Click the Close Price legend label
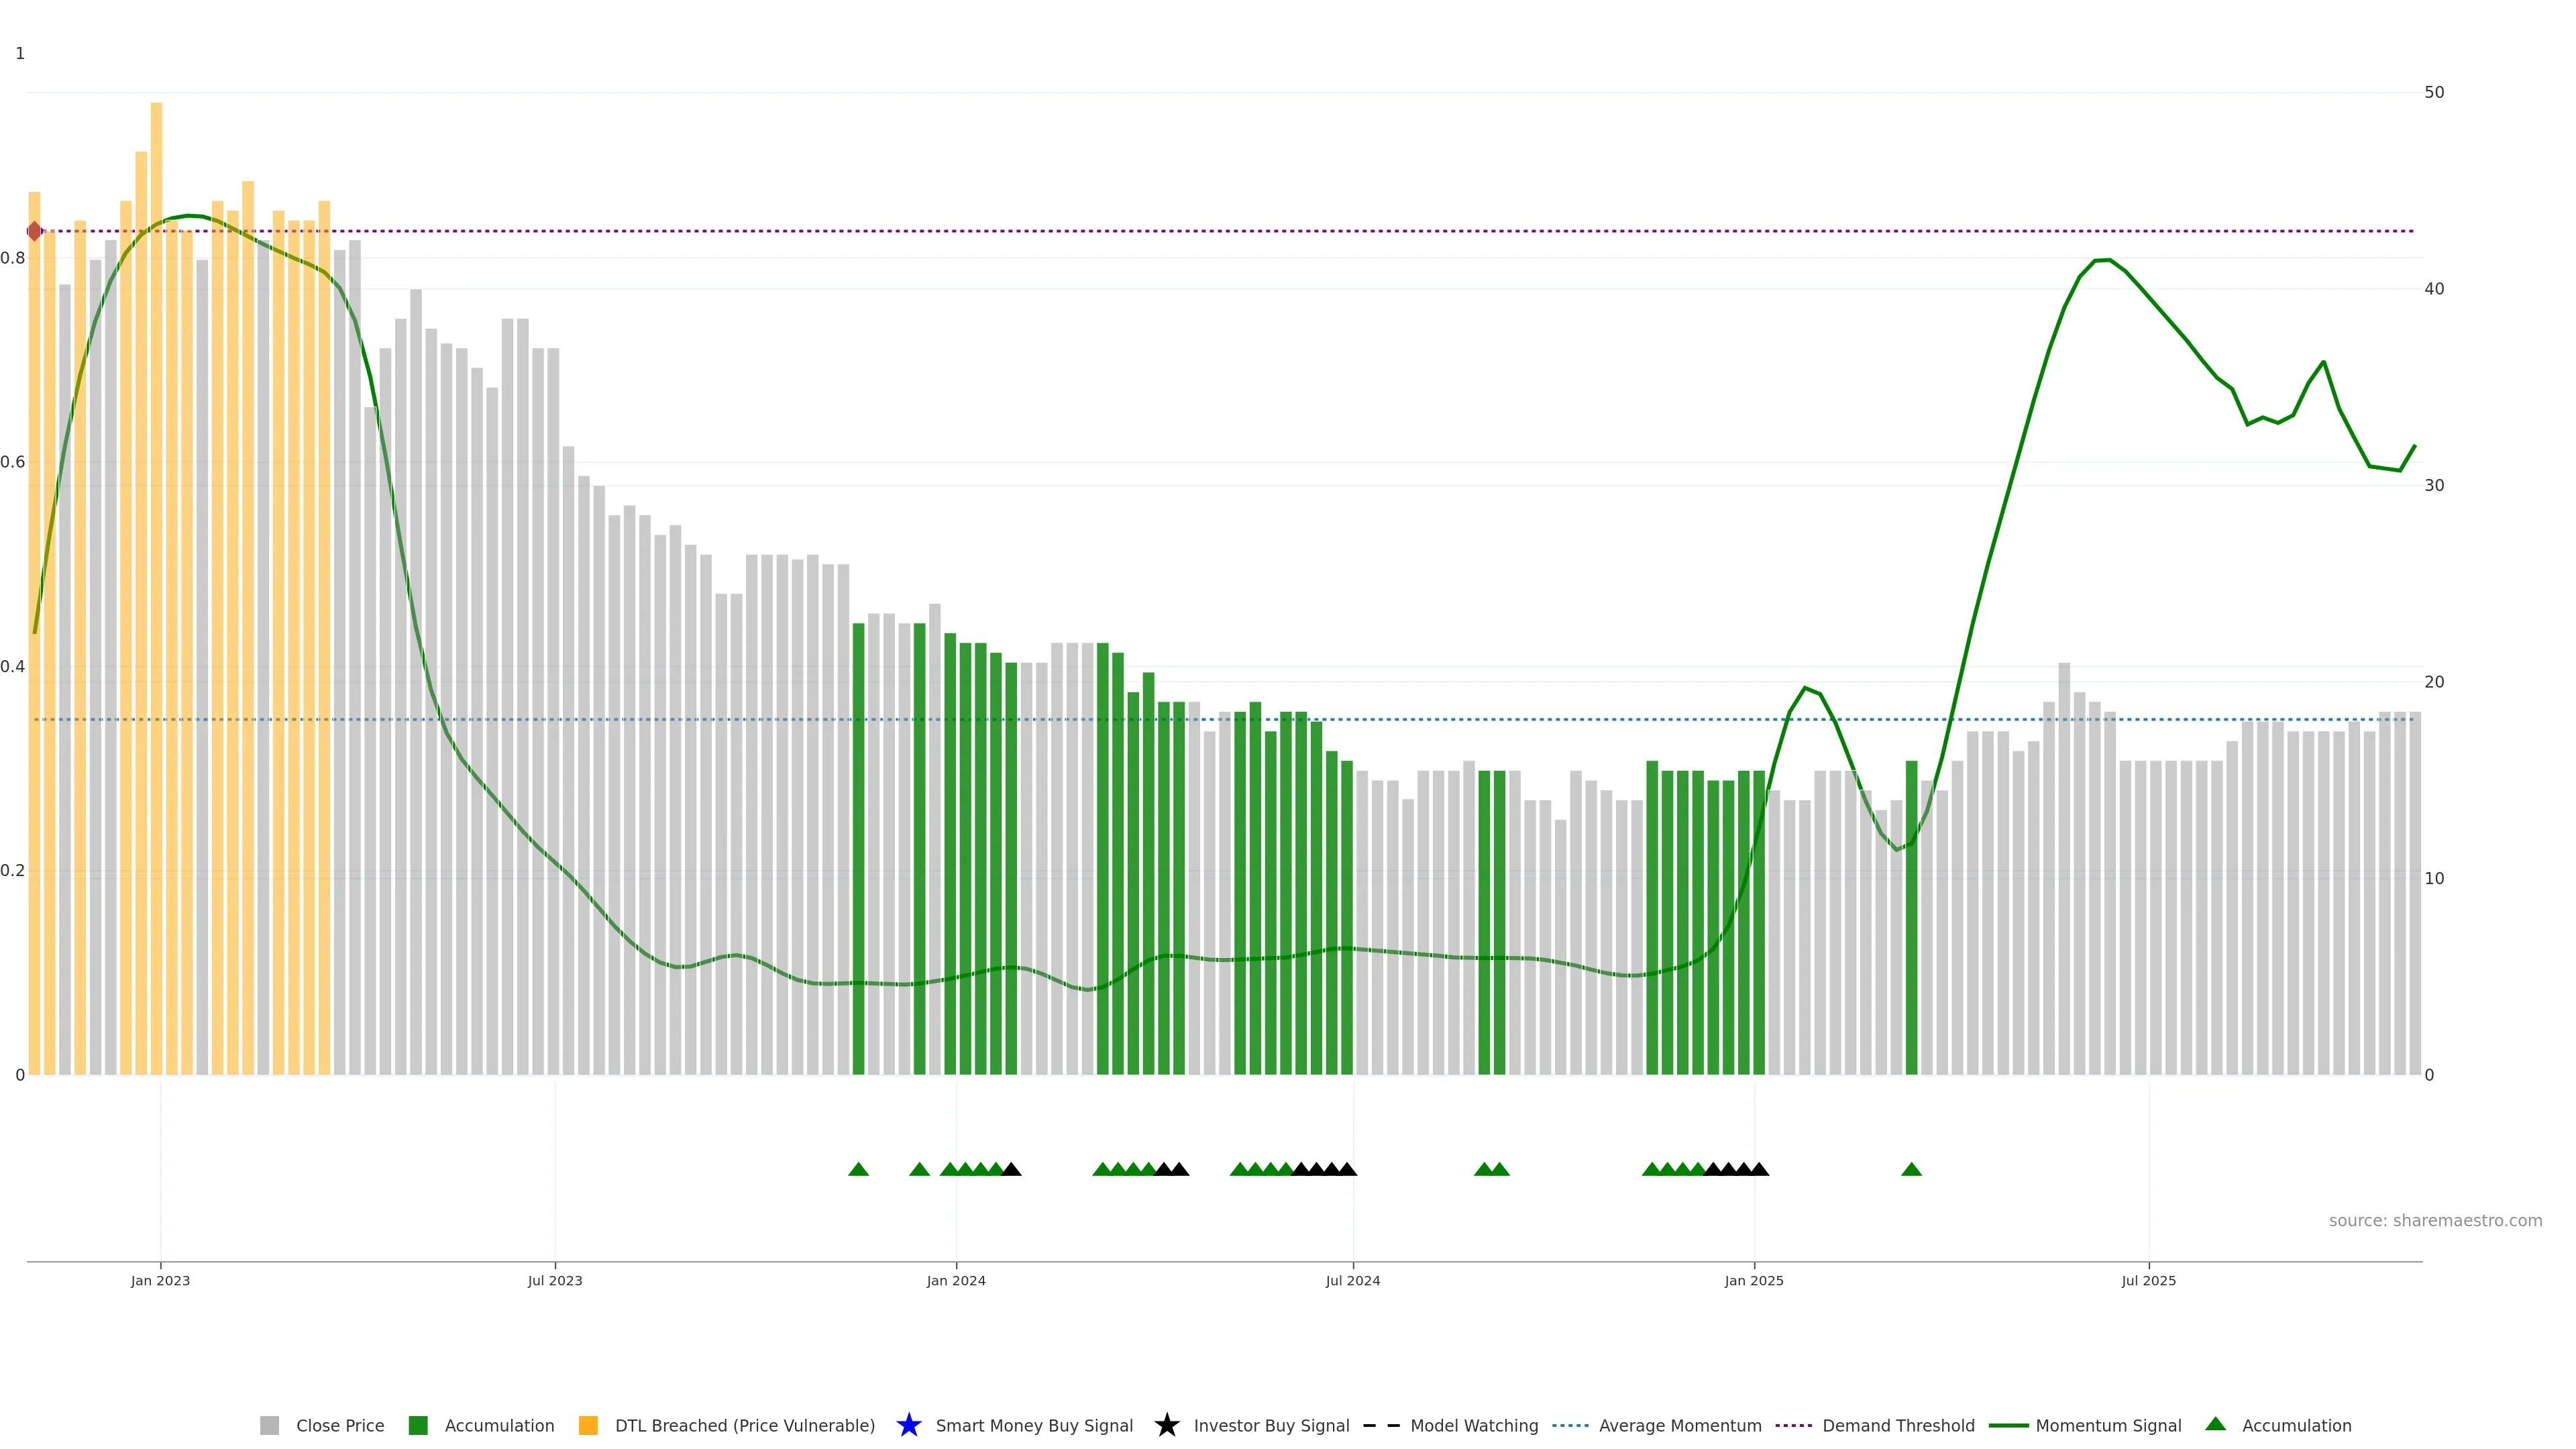 coord(340,1425)
